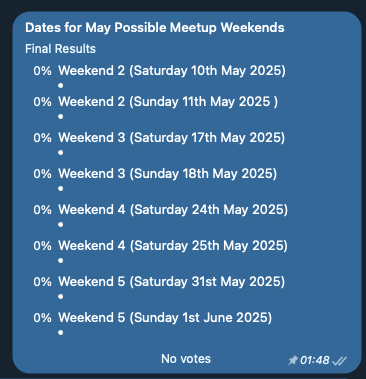Click the result dot under 17th May
The height and width of the screenshot is (379, 366).
[60, 153]
